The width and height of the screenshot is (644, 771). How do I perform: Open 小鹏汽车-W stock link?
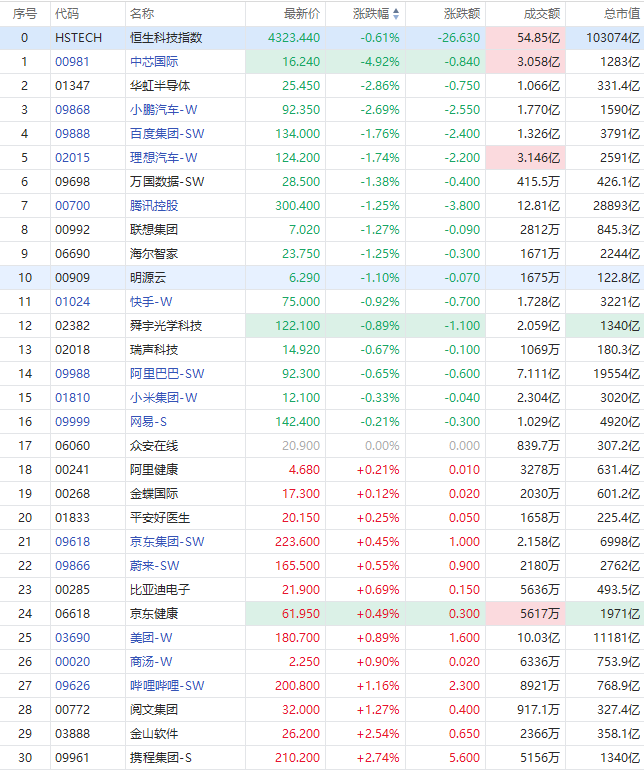coord(164,110)
